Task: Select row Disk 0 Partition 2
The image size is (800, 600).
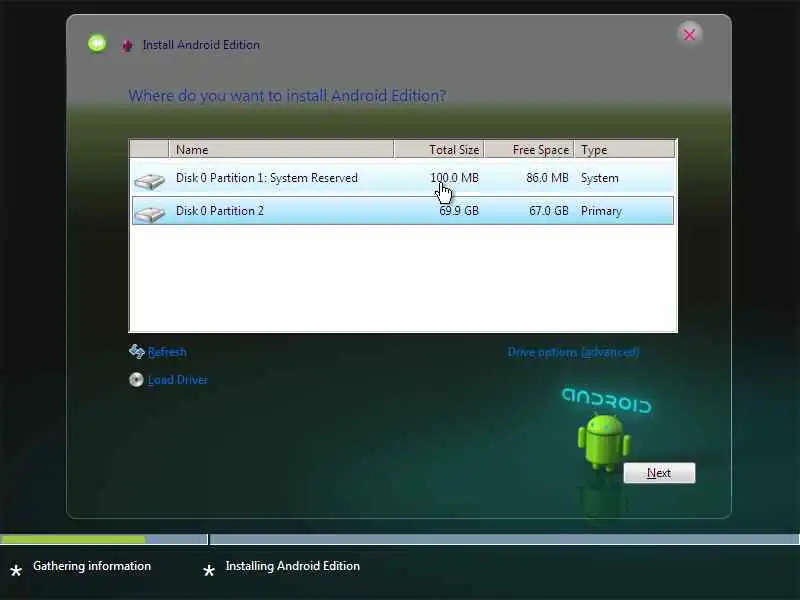Action: 403,211
